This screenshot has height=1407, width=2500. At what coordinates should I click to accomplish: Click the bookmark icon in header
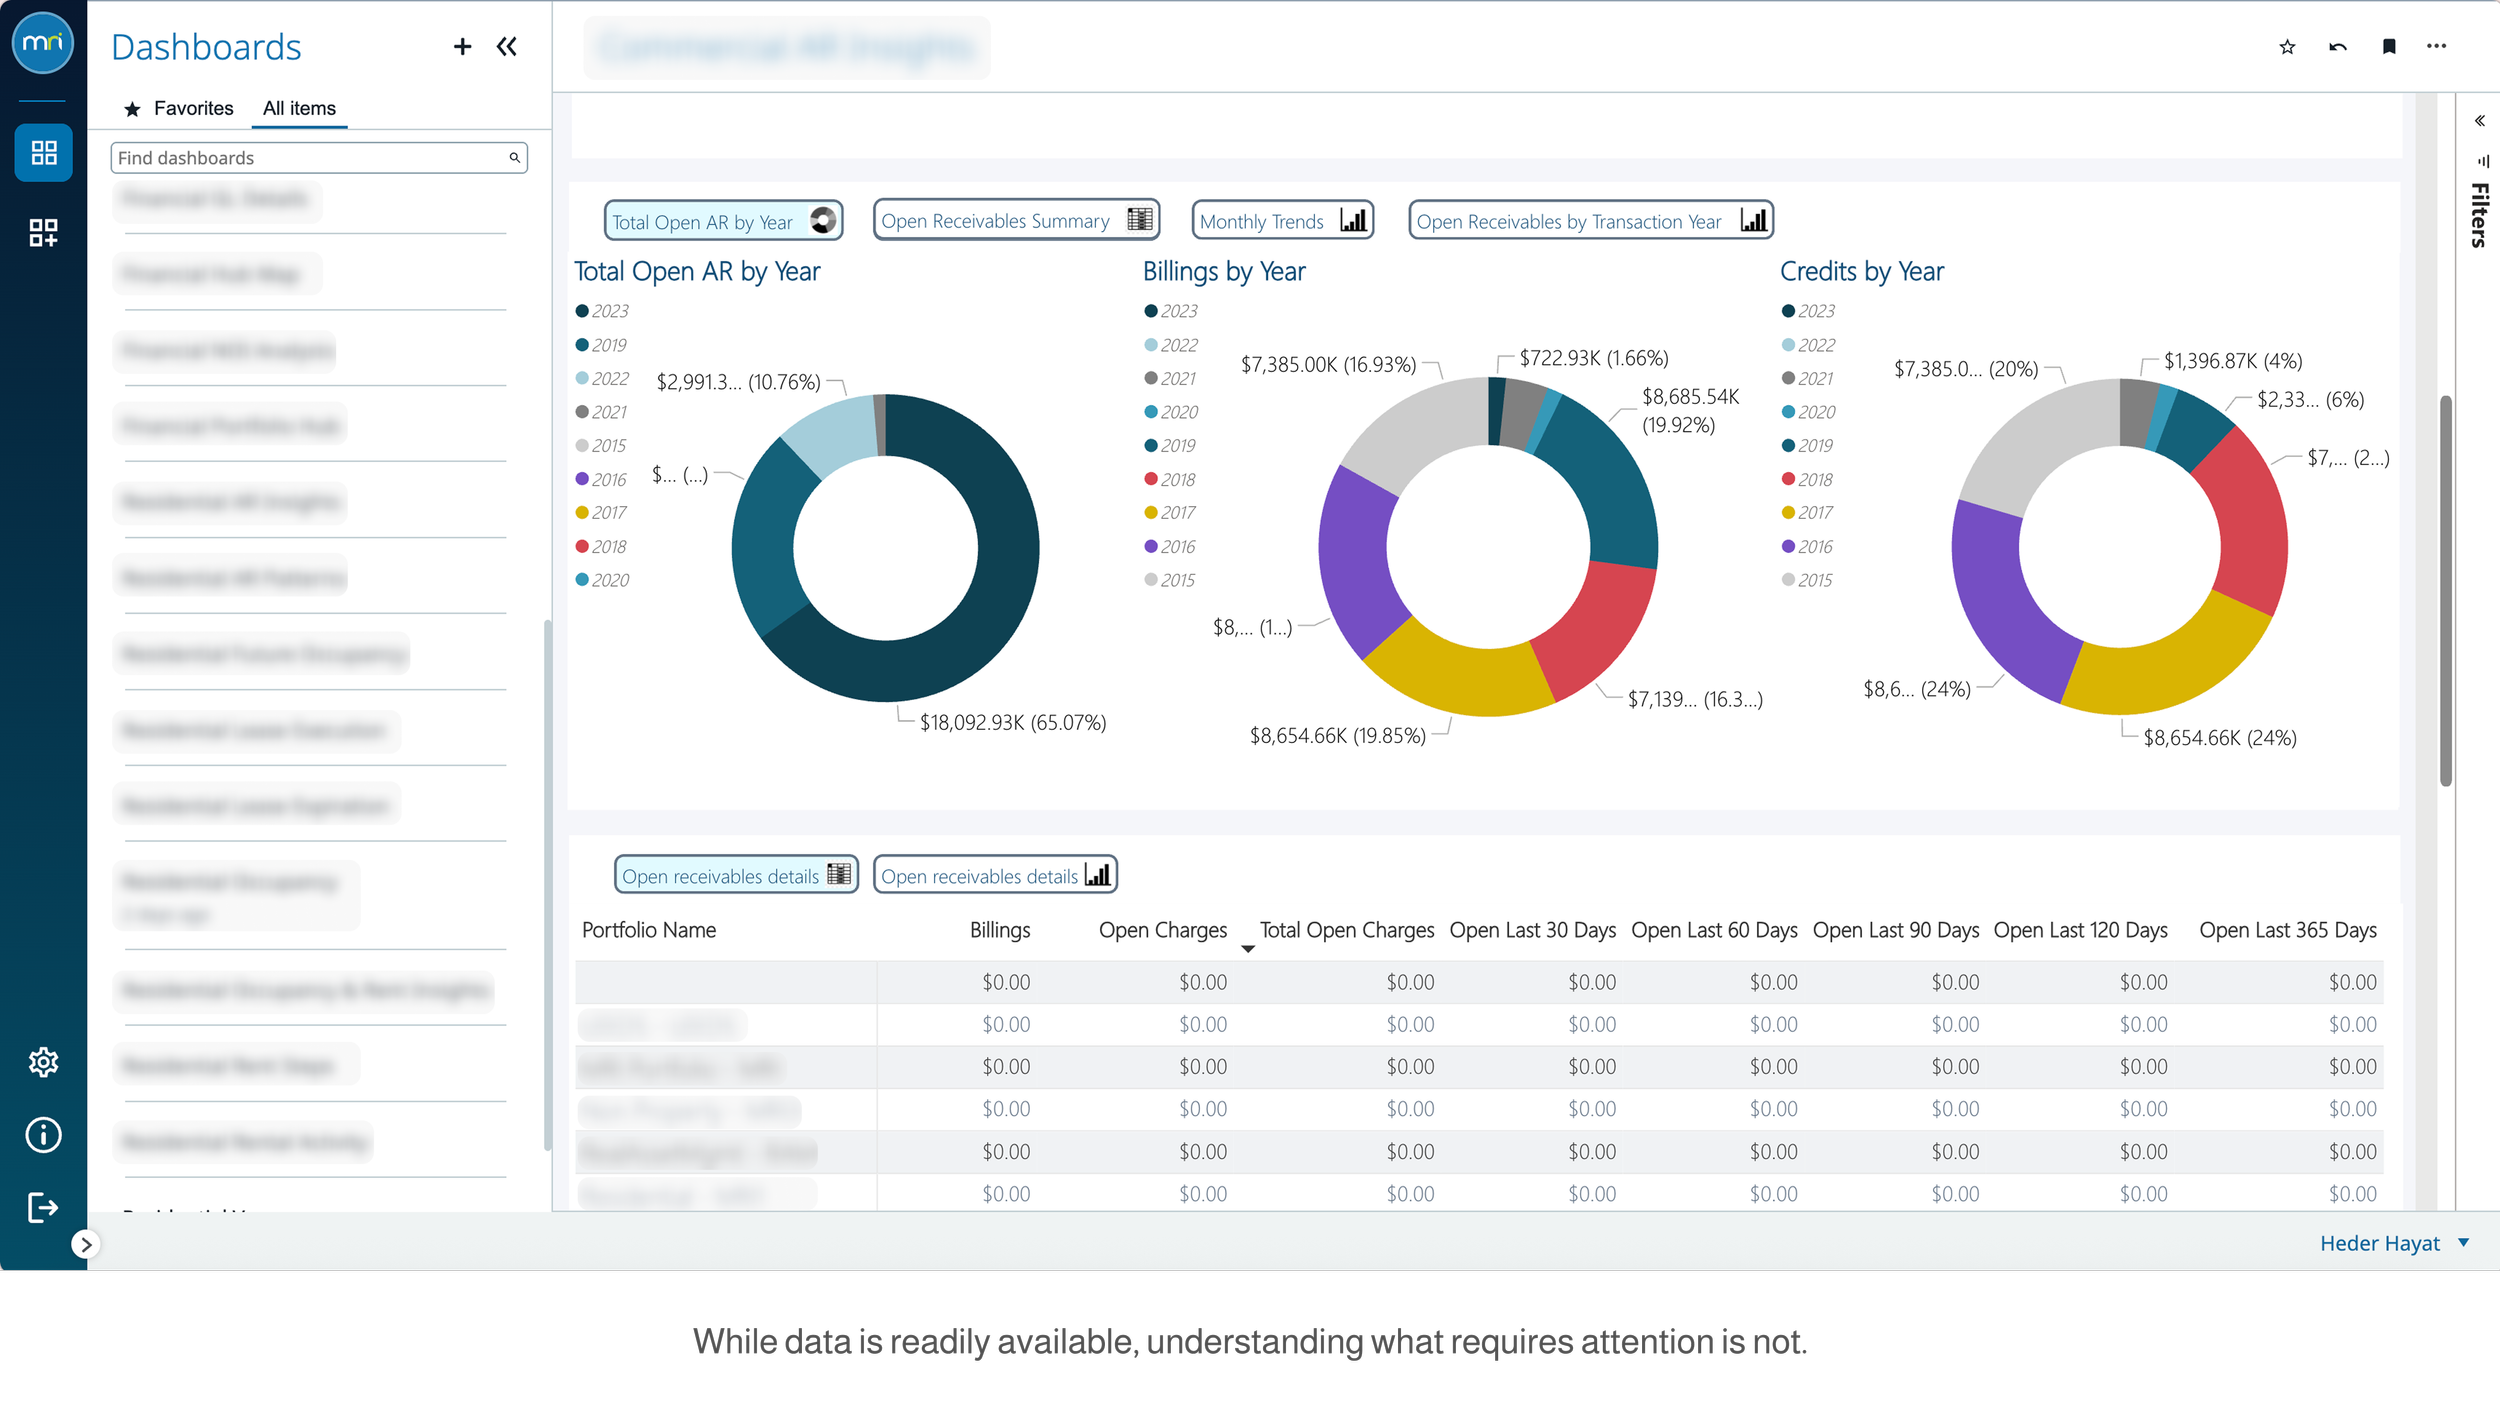point(2389,47)
